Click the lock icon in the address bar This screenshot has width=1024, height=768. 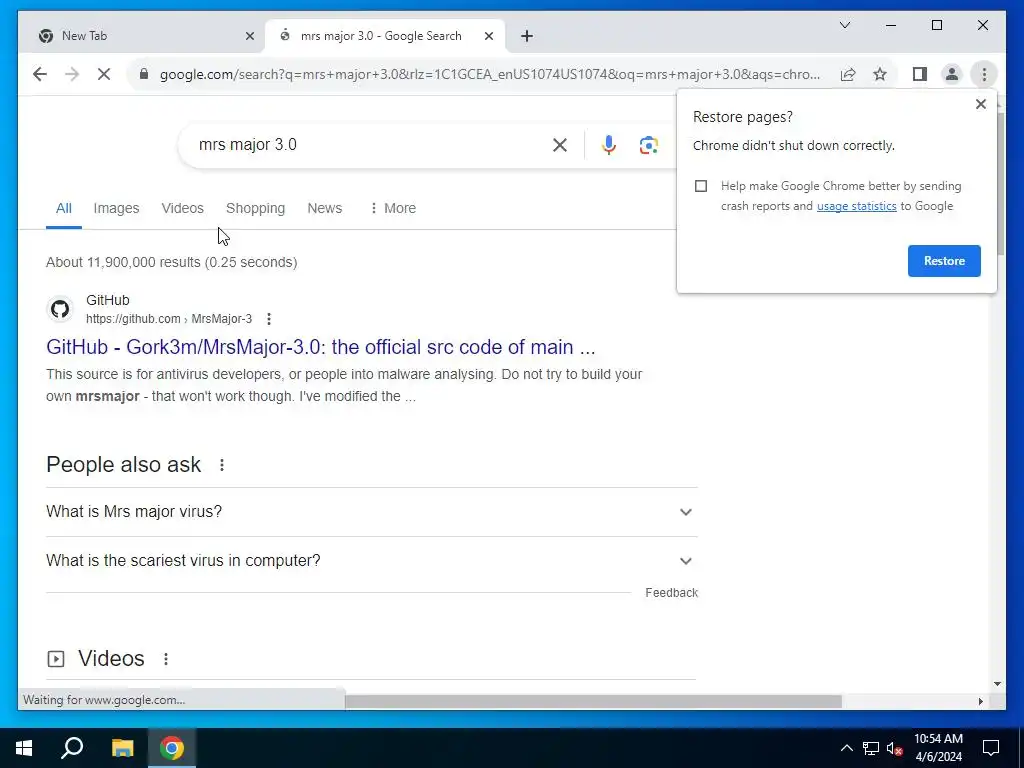click(144, 74)
